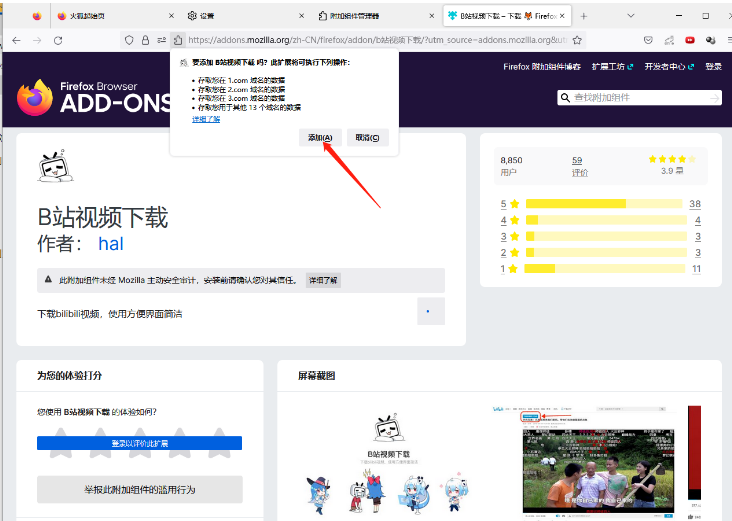Open the new tab plus button
Screen dimensions: 732x521
pos(584,16)
